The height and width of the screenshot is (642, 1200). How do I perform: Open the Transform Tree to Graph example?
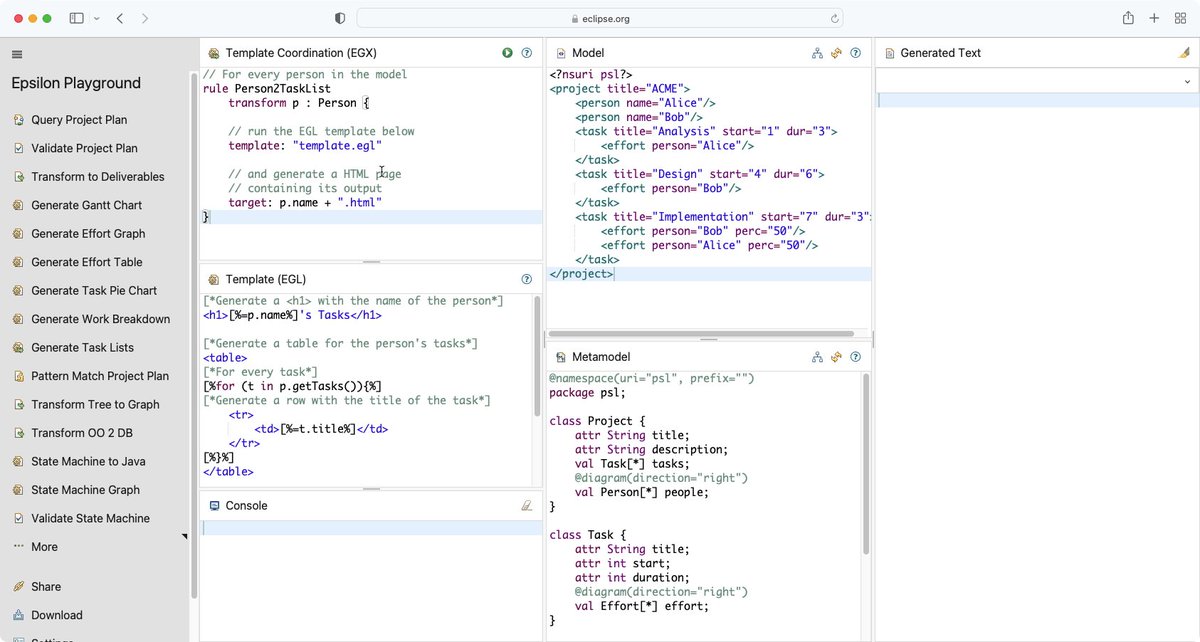[x=95, y=405]
